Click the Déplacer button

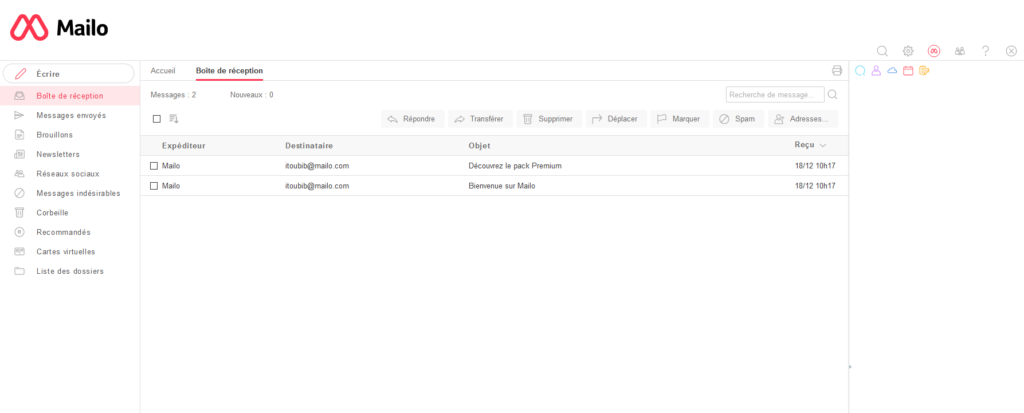pyautogui.click(x=616, y=119)
